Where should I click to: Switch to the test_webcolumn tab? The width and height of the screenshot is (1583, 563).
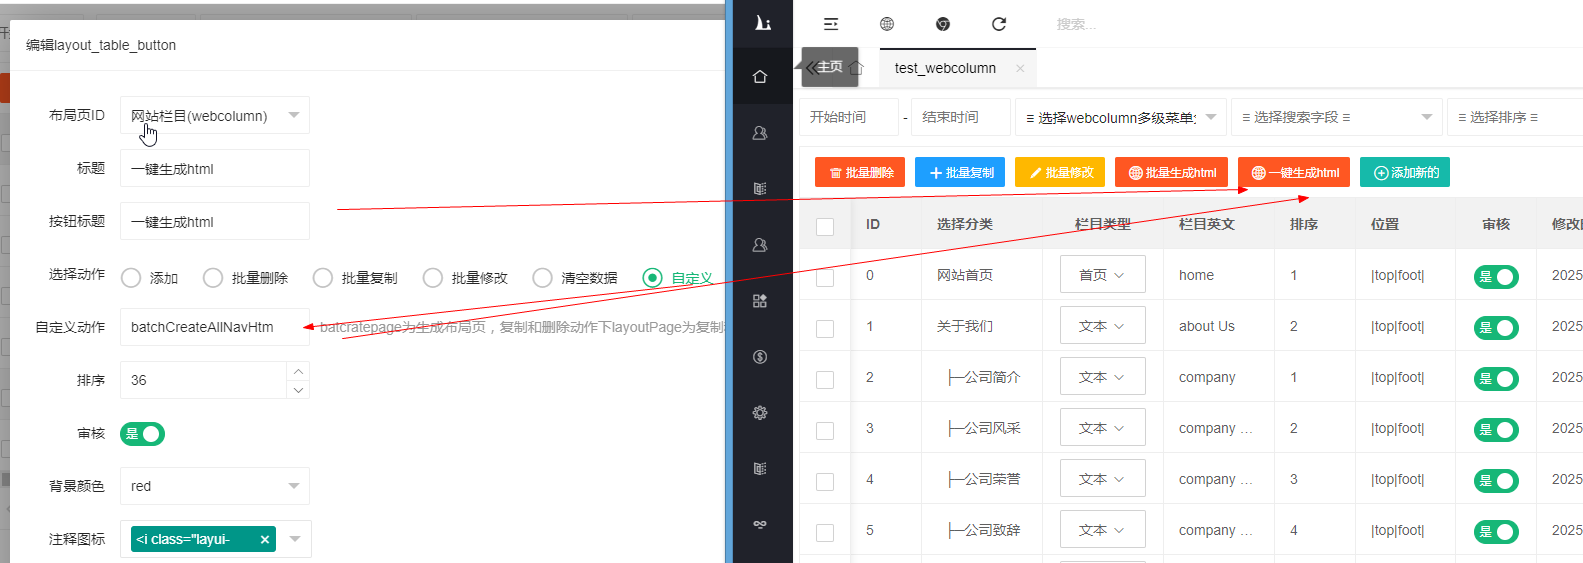(x=945, y=68)
